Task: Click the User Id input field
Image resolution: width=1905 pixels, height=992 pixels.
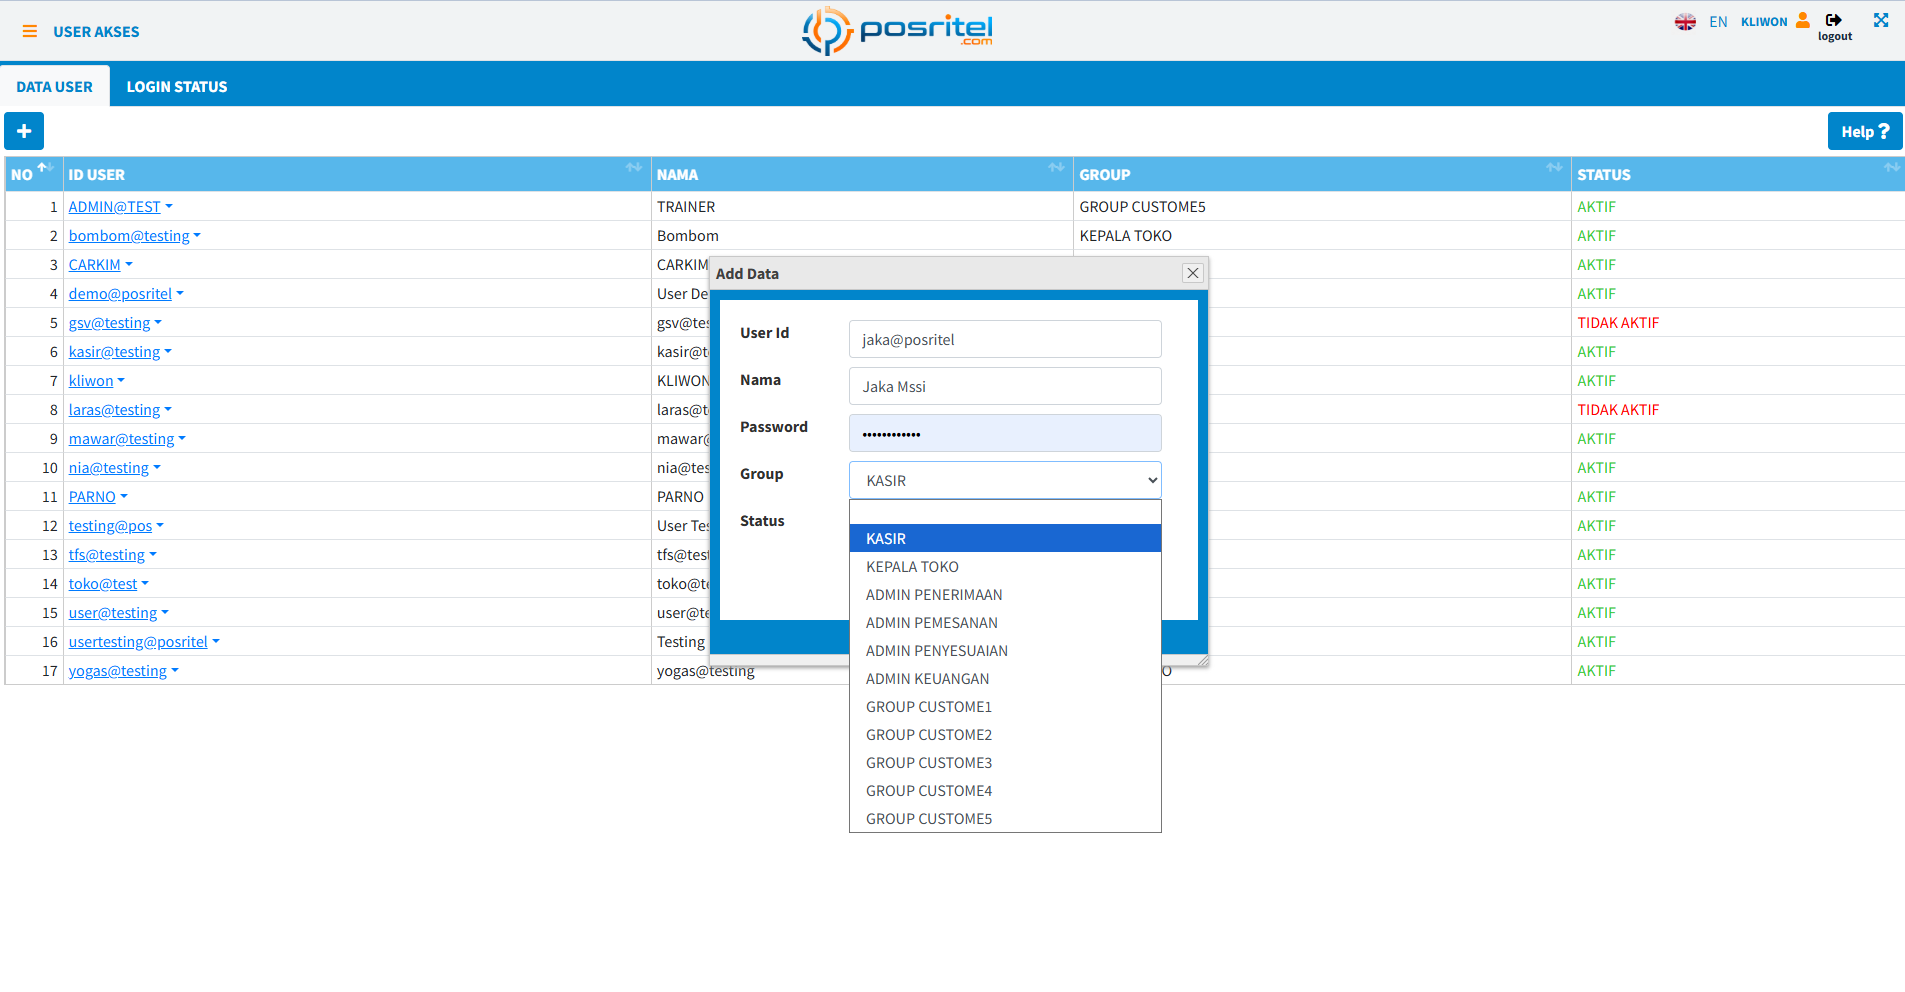Action: 1005,339
